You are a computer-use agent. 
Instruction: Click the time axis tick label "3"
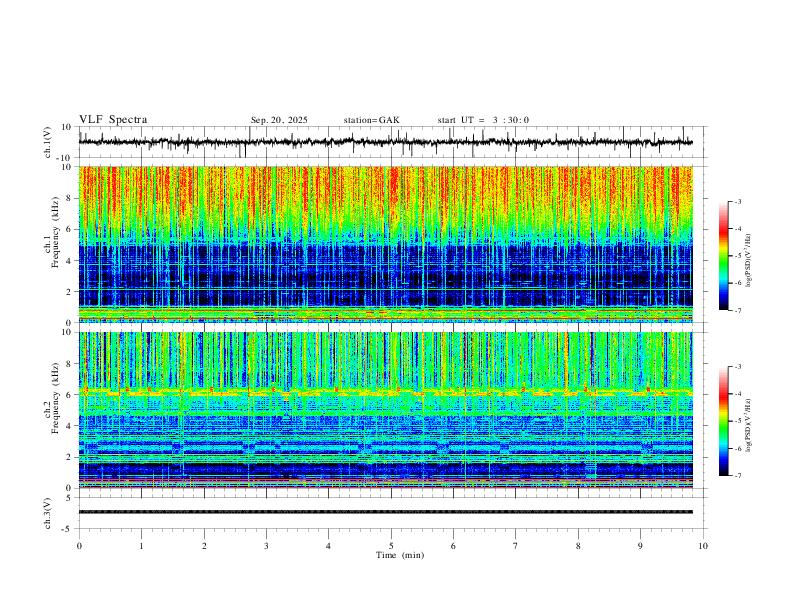tap(266, 546)
